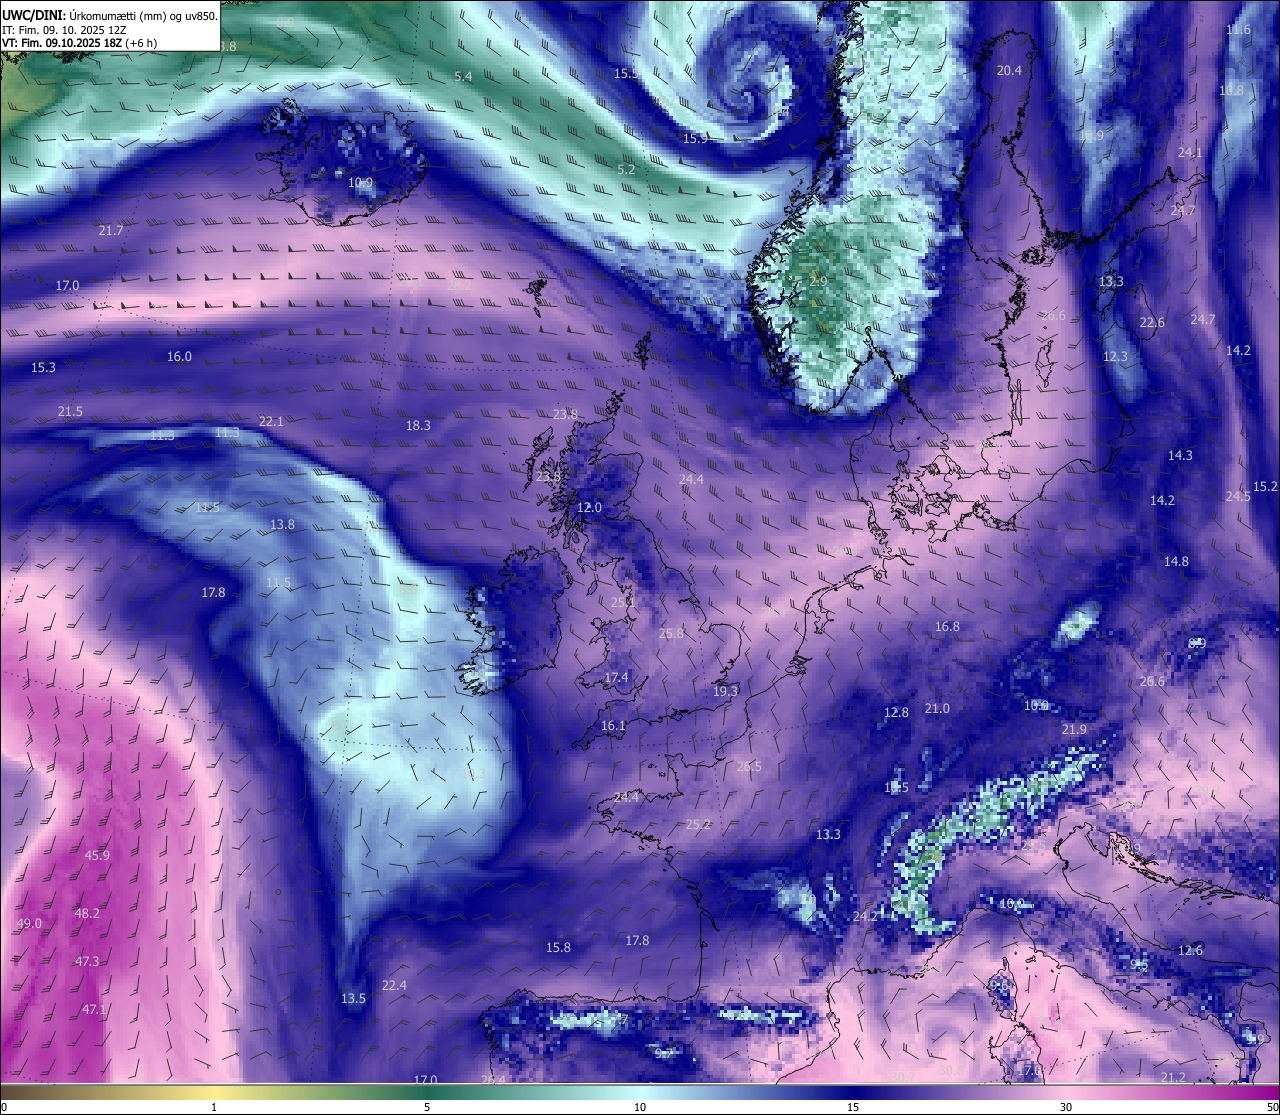This screenshot has width=1280, height=1115.
Task: Click the 24.5 value label
Action: point(1238,496)
